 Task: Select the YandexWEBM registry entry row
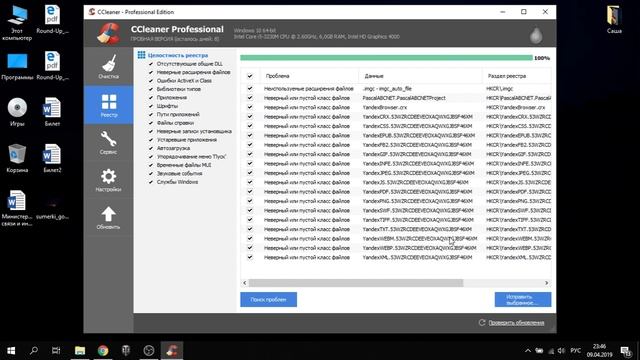coord(396,238)
